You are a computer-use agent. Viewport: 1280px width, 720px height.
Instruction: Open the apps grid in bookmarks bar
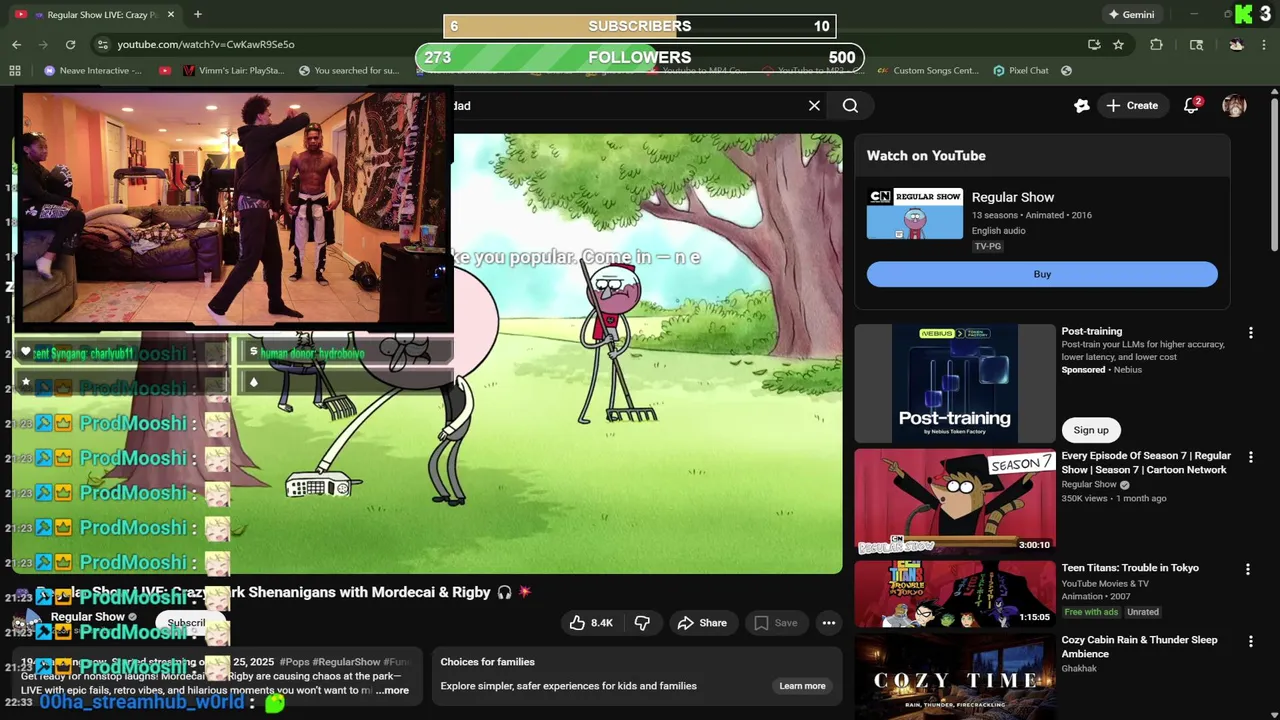pos(14,70)
